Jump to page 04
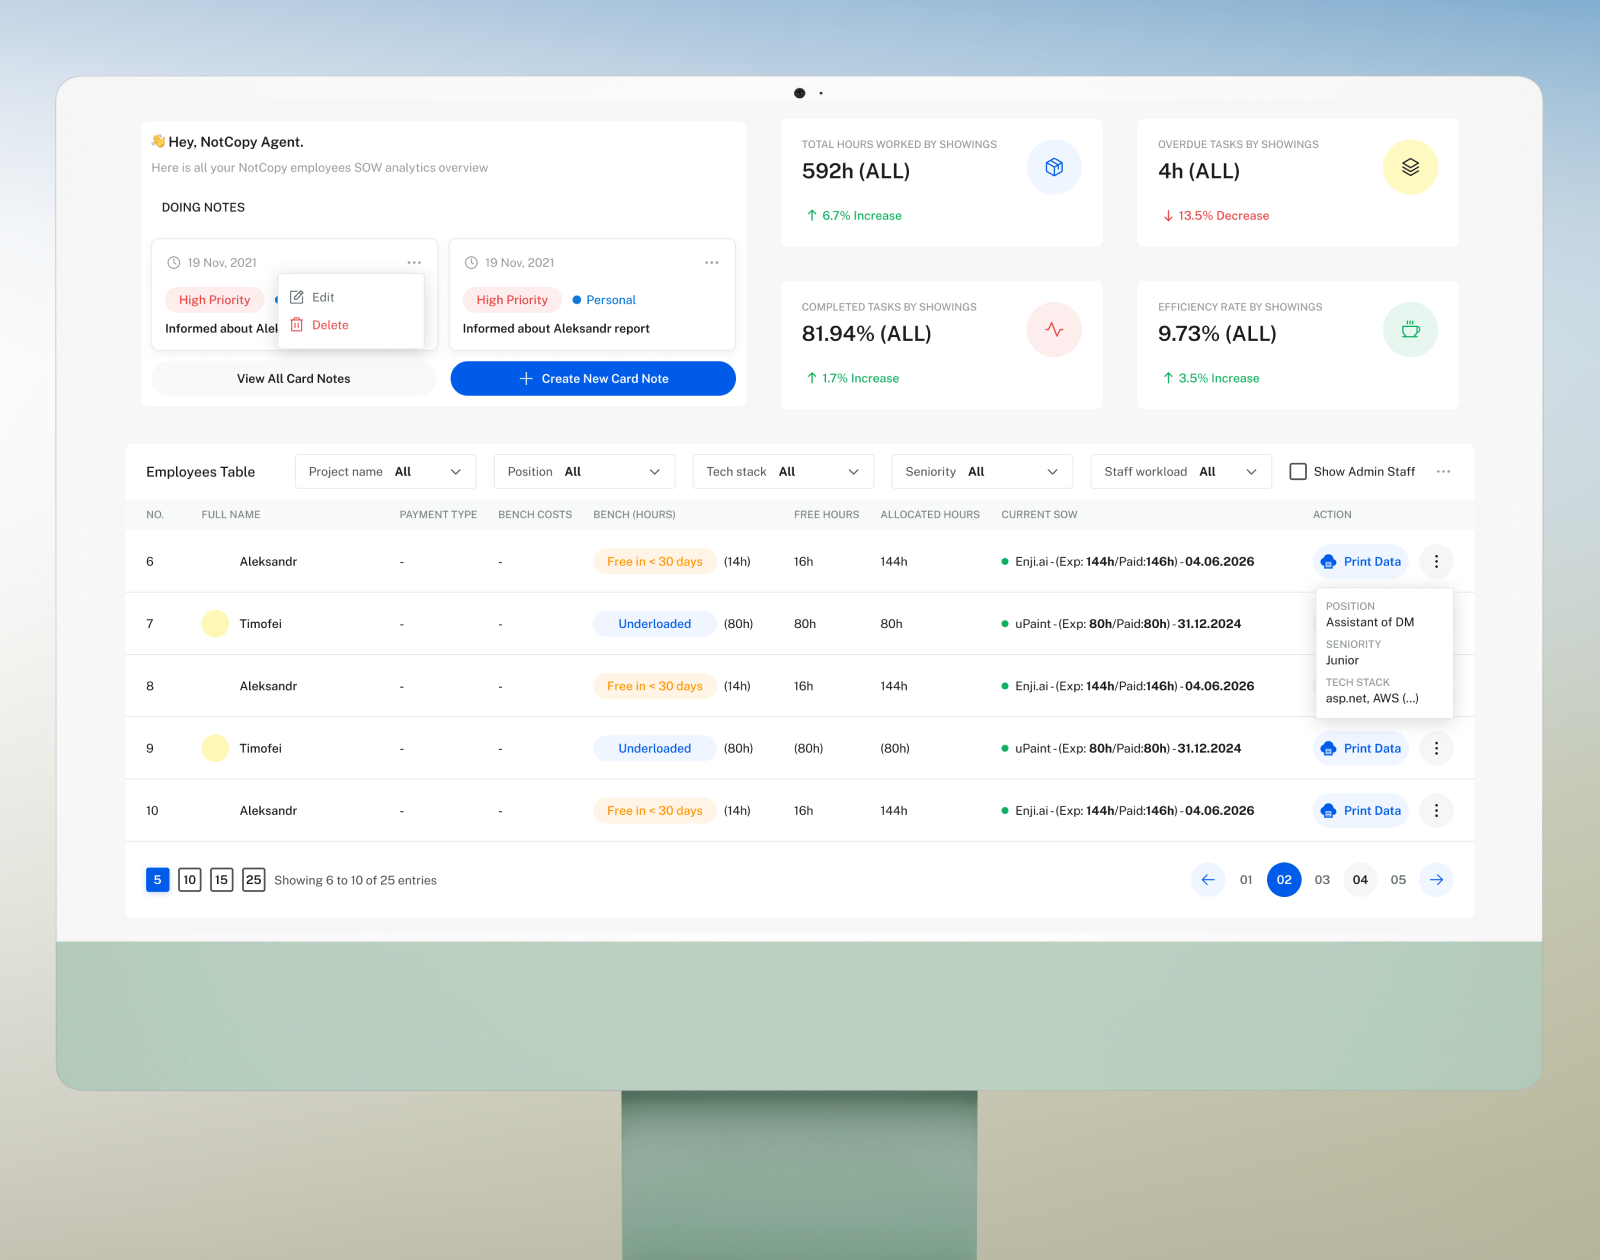 1360,880
